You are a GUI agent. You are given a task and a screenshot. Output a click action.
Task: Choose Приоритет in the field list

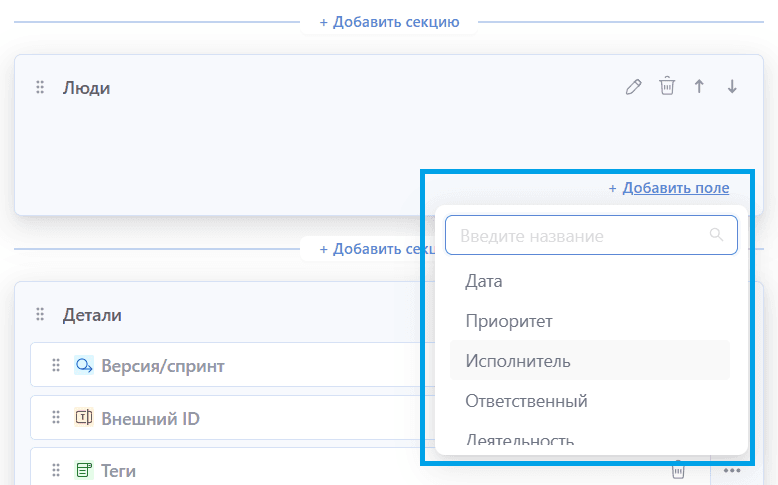pos(509,321)
